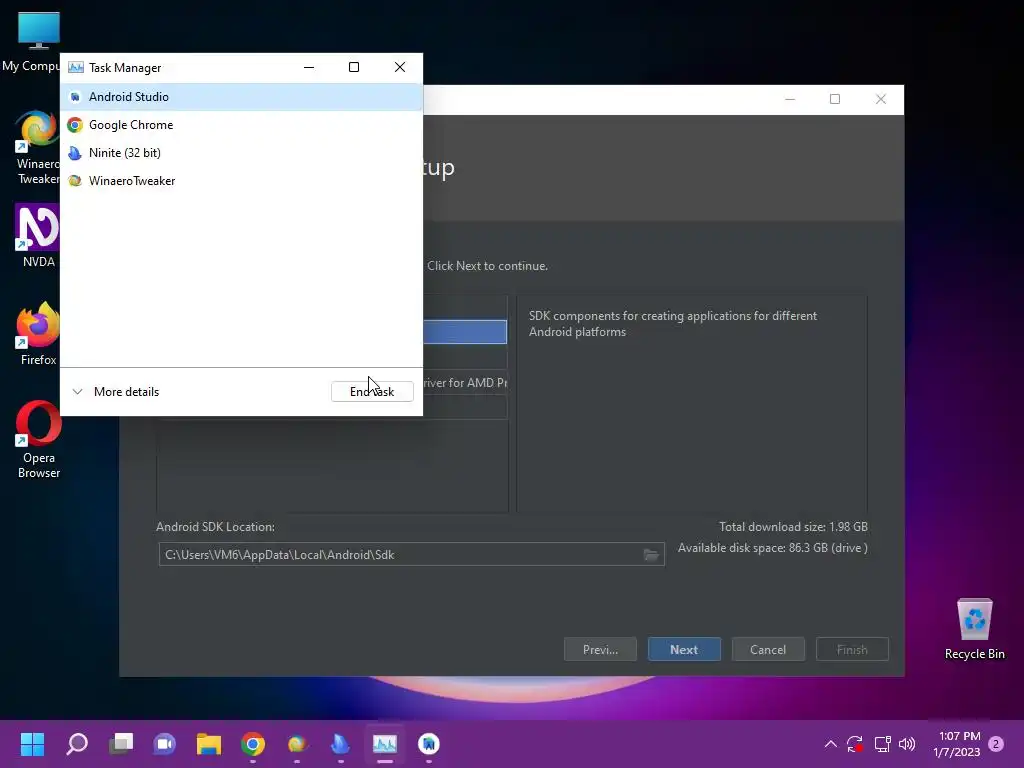
Task: Maximize the Android Studio setup window
Action: (x=835, y=99)
